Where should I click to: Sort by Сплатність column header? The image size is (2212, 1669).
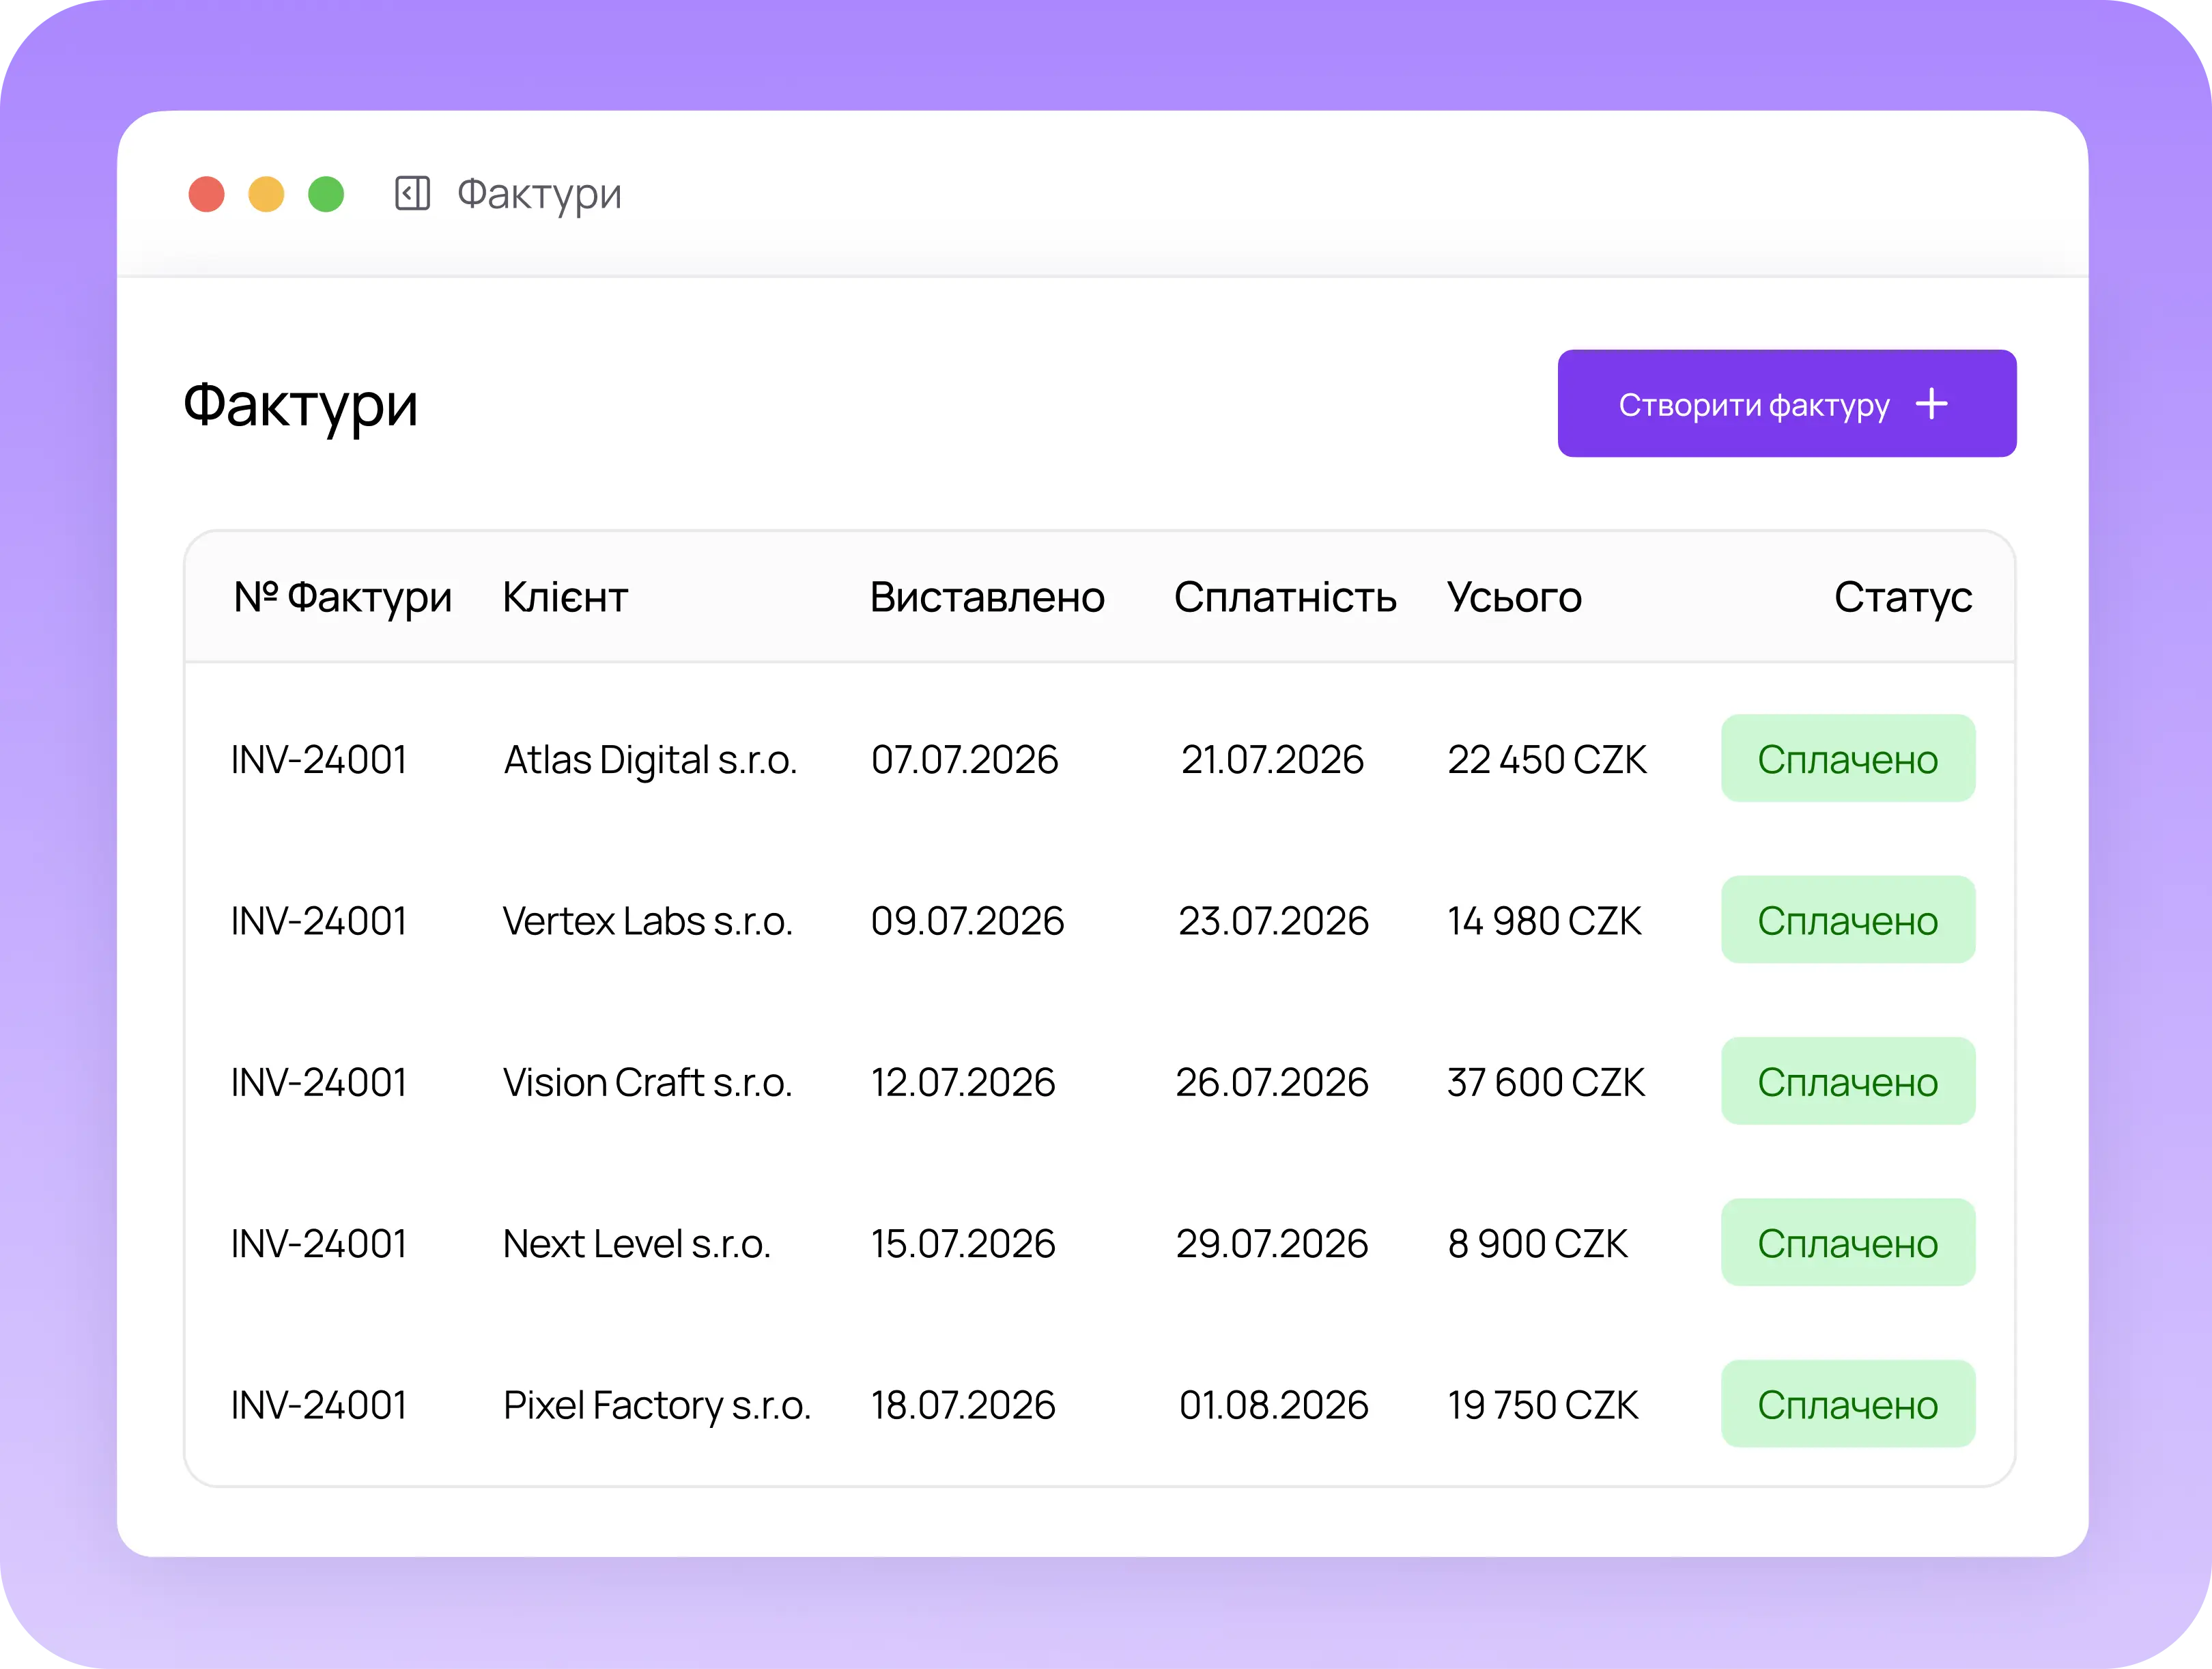coord(1285,597)
